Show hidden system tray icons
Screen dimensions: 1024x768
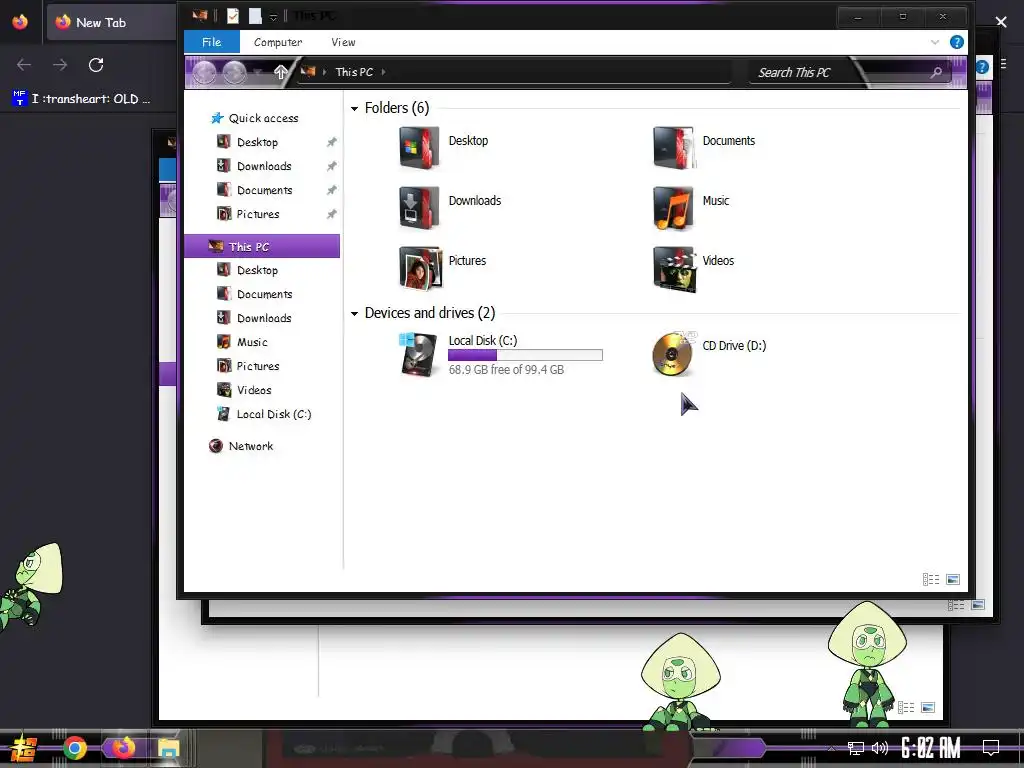[831, 748]
